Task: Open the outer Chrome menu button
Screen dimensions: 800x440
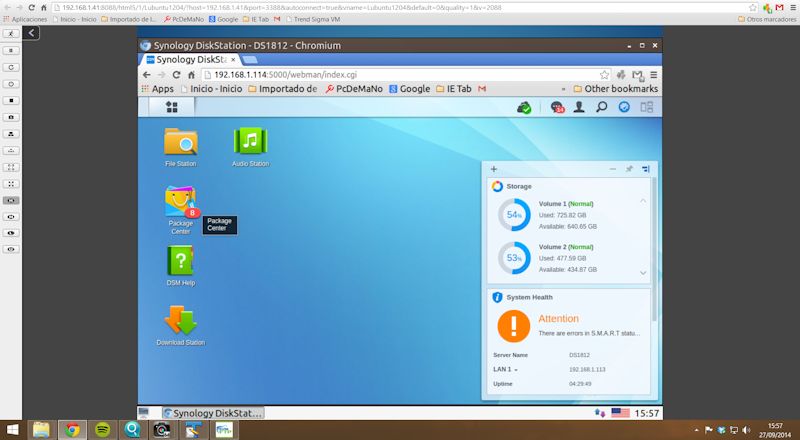Action: (x=793, y=8)
